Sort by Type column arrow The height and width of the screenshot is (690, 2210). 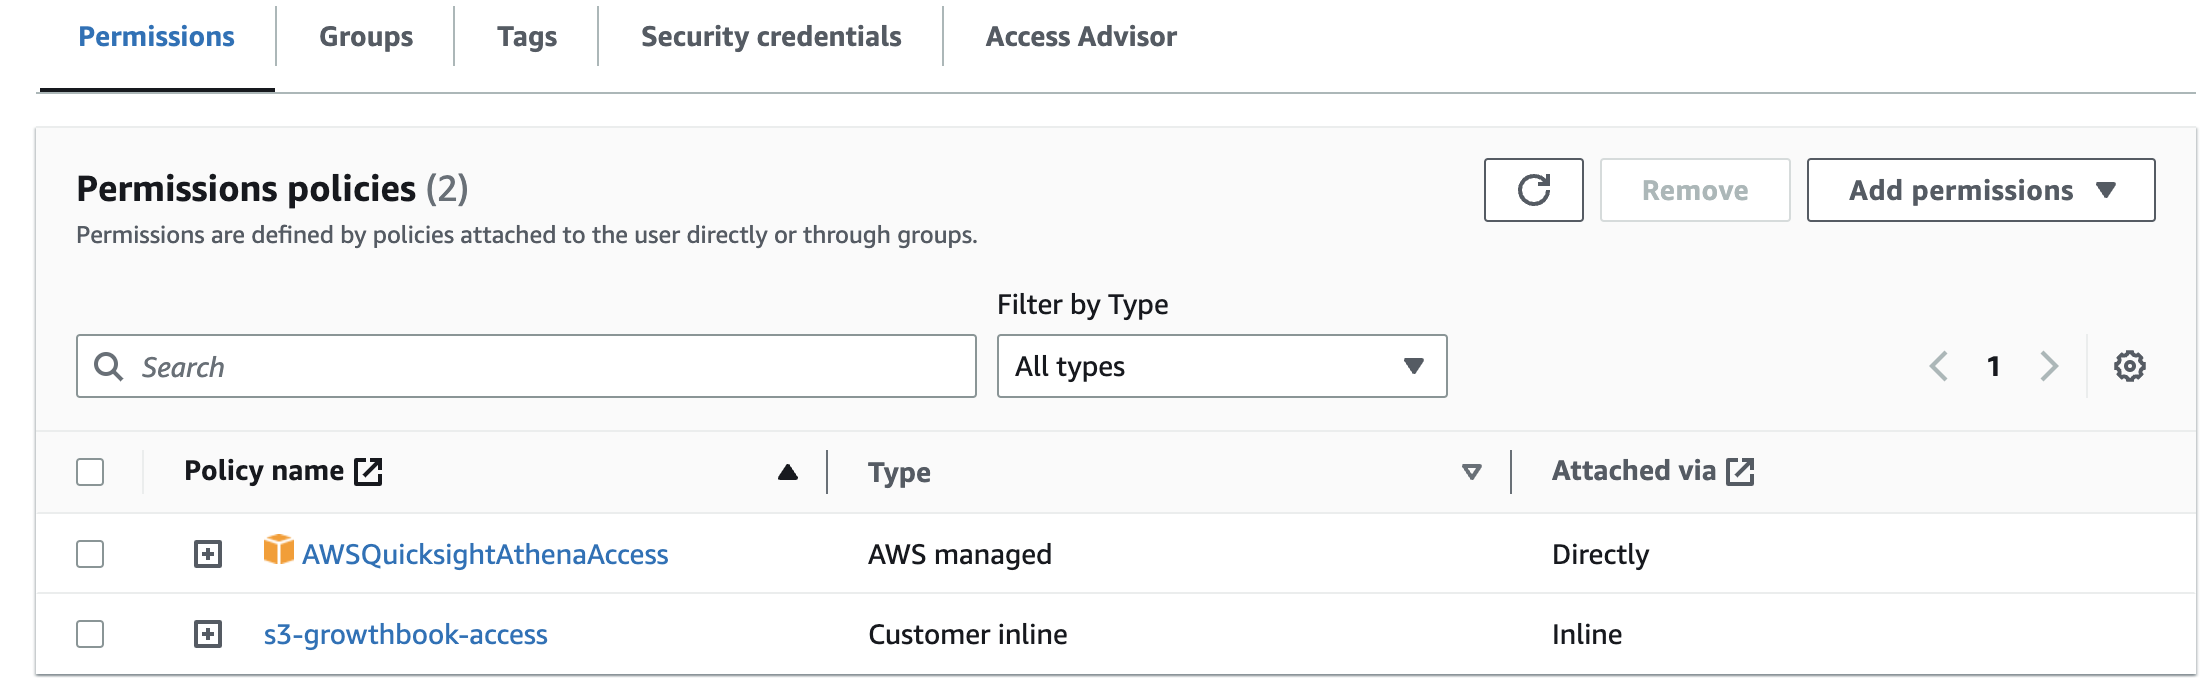click(1471, 472)
